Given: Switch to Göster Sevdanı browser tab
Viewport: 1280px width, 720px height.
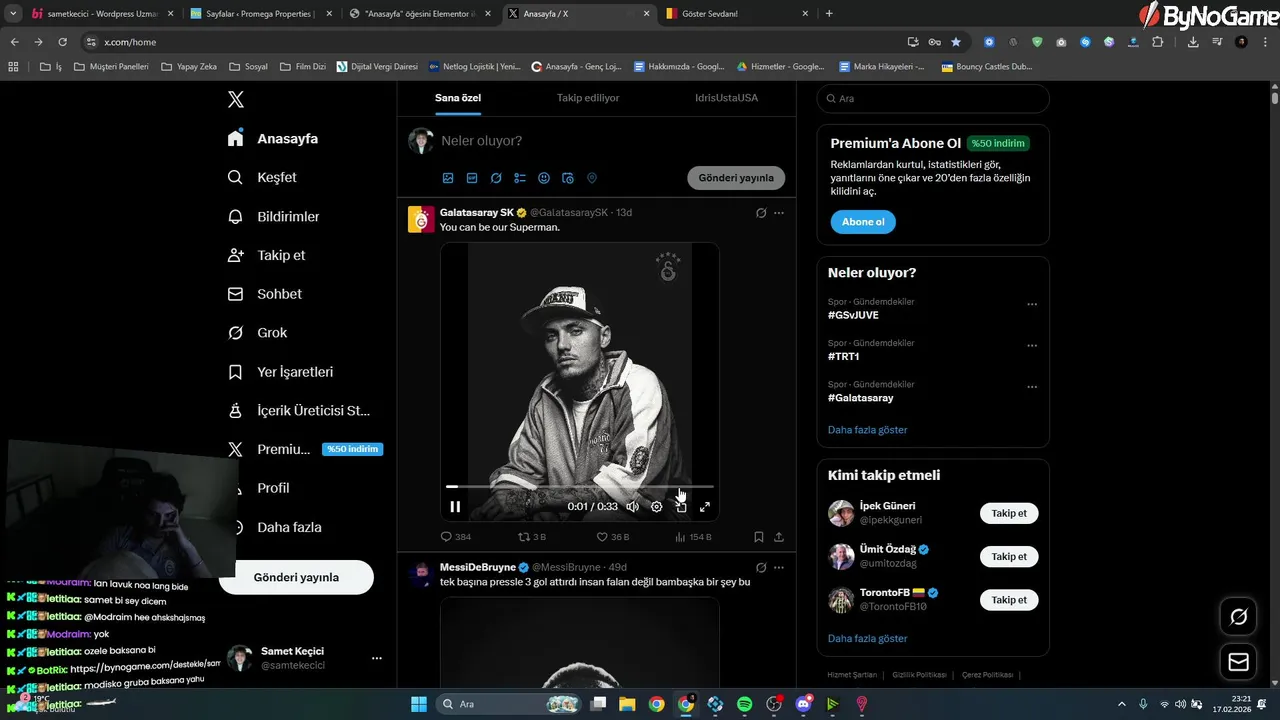Looking at the screenshot, I should pos(738,14).
